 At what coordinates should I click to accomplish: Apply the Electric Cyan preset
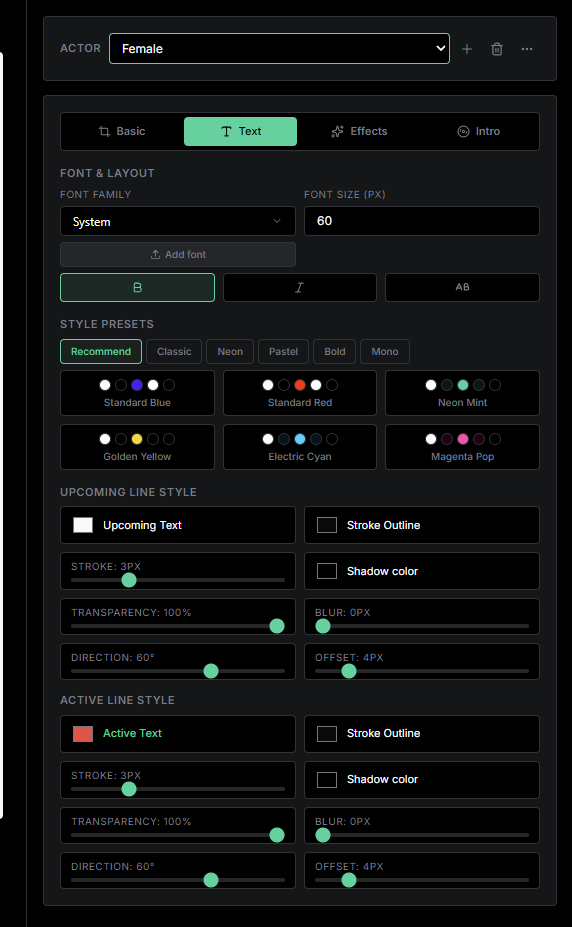pyautogui.click(x=300, y=447)
